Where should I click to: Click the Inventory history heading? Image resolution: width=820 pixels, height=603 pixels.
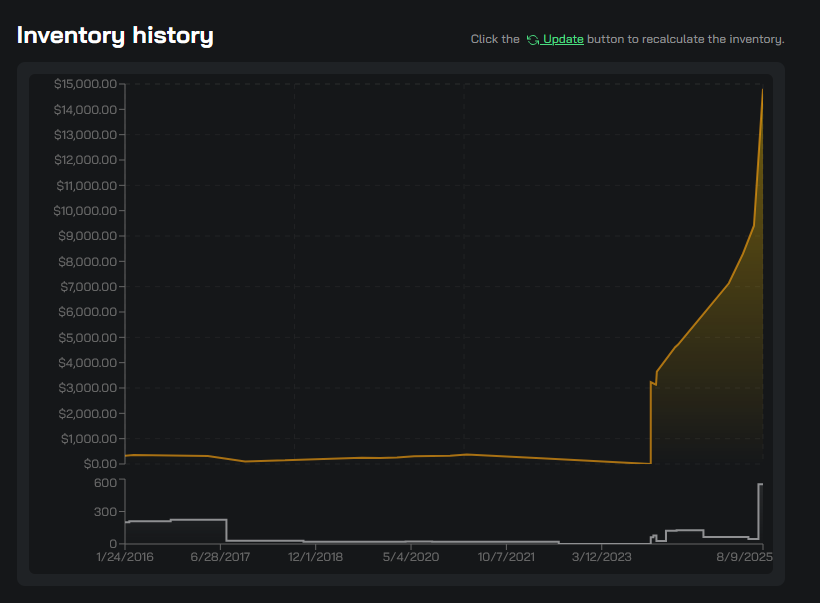[115, 36]
